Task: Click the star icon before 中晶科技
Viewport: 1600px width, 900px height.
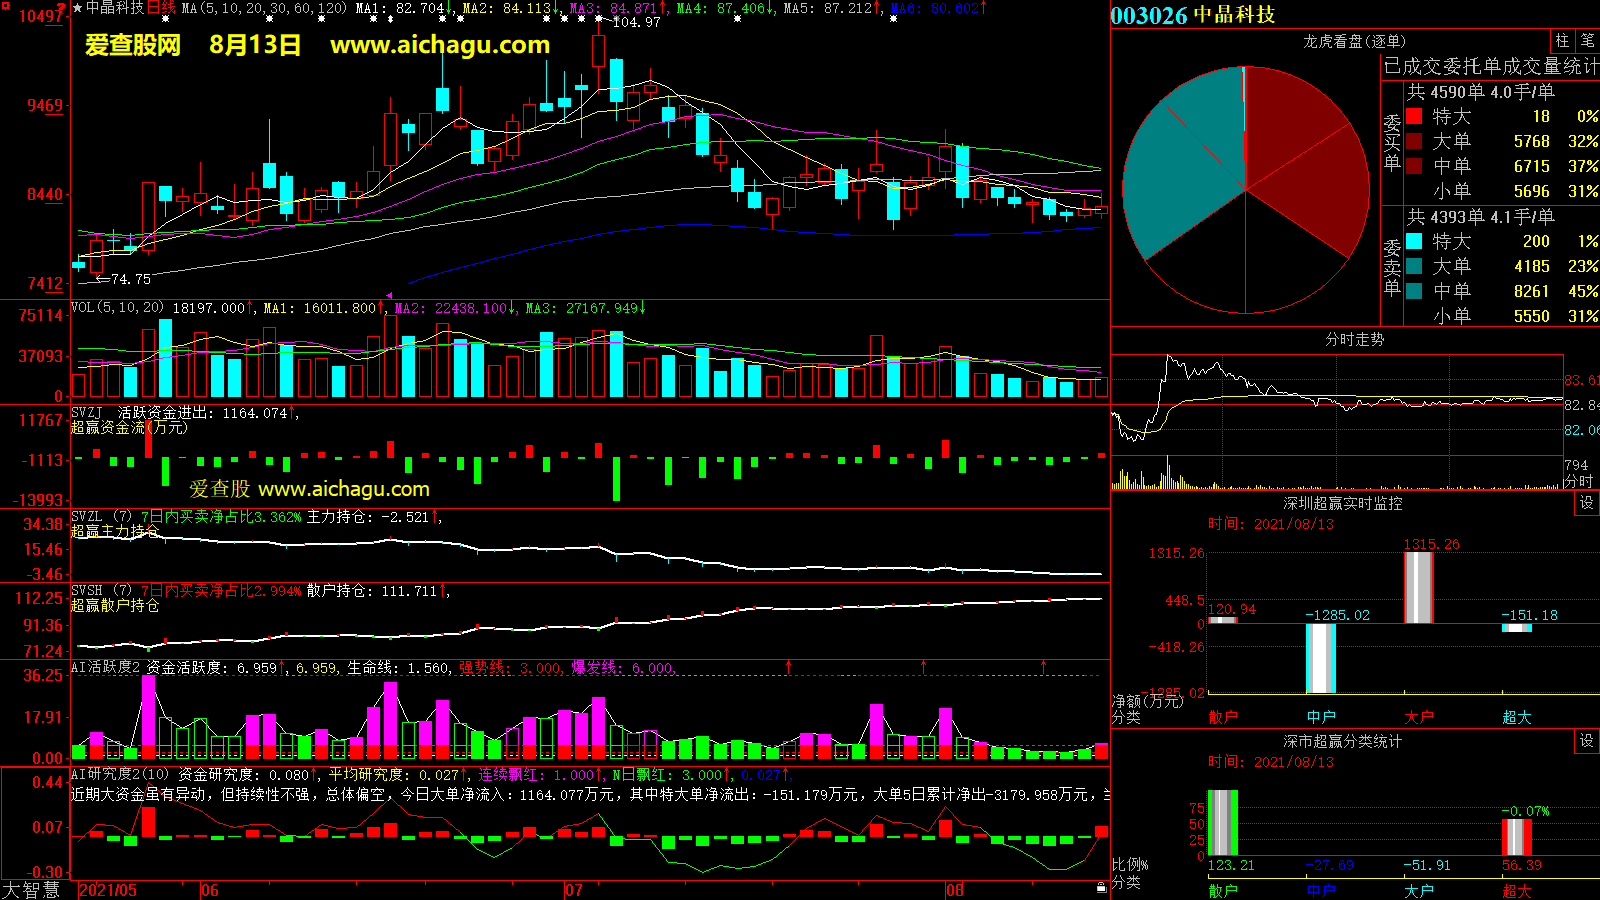Action: click(78, 8)
